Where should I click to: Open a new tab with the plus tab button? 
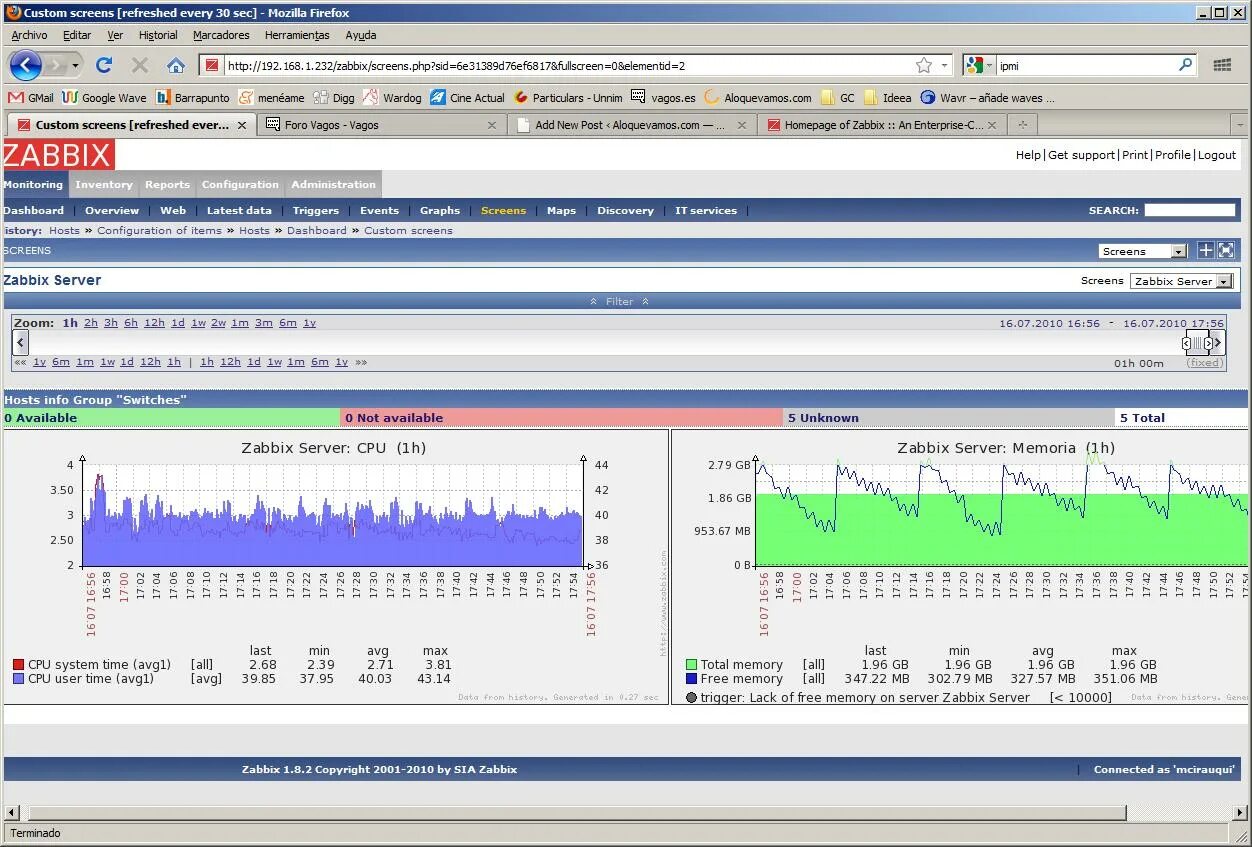(1022, 125)
